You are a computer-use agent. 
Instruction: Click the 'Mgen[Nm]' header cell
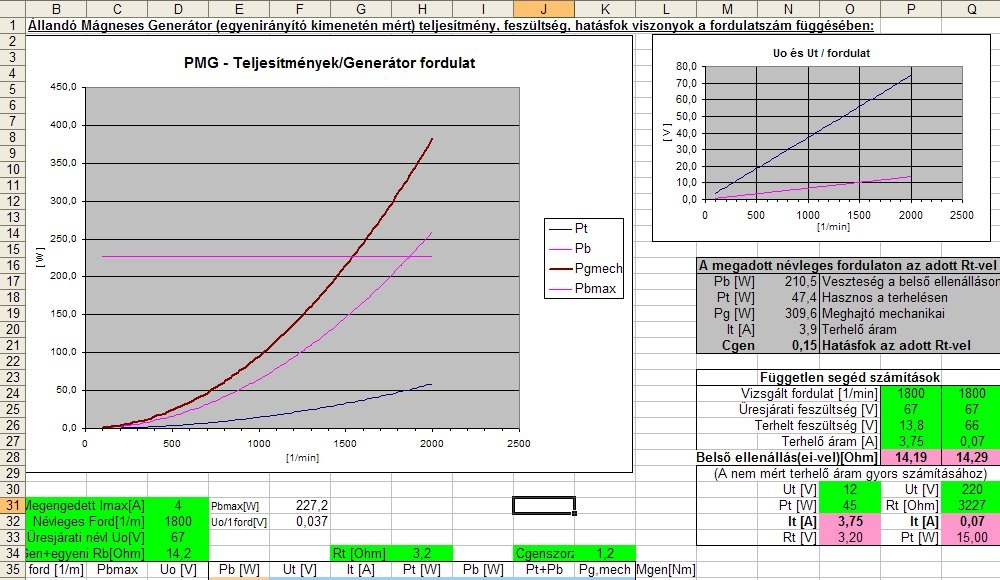click(x=666, y=569)
